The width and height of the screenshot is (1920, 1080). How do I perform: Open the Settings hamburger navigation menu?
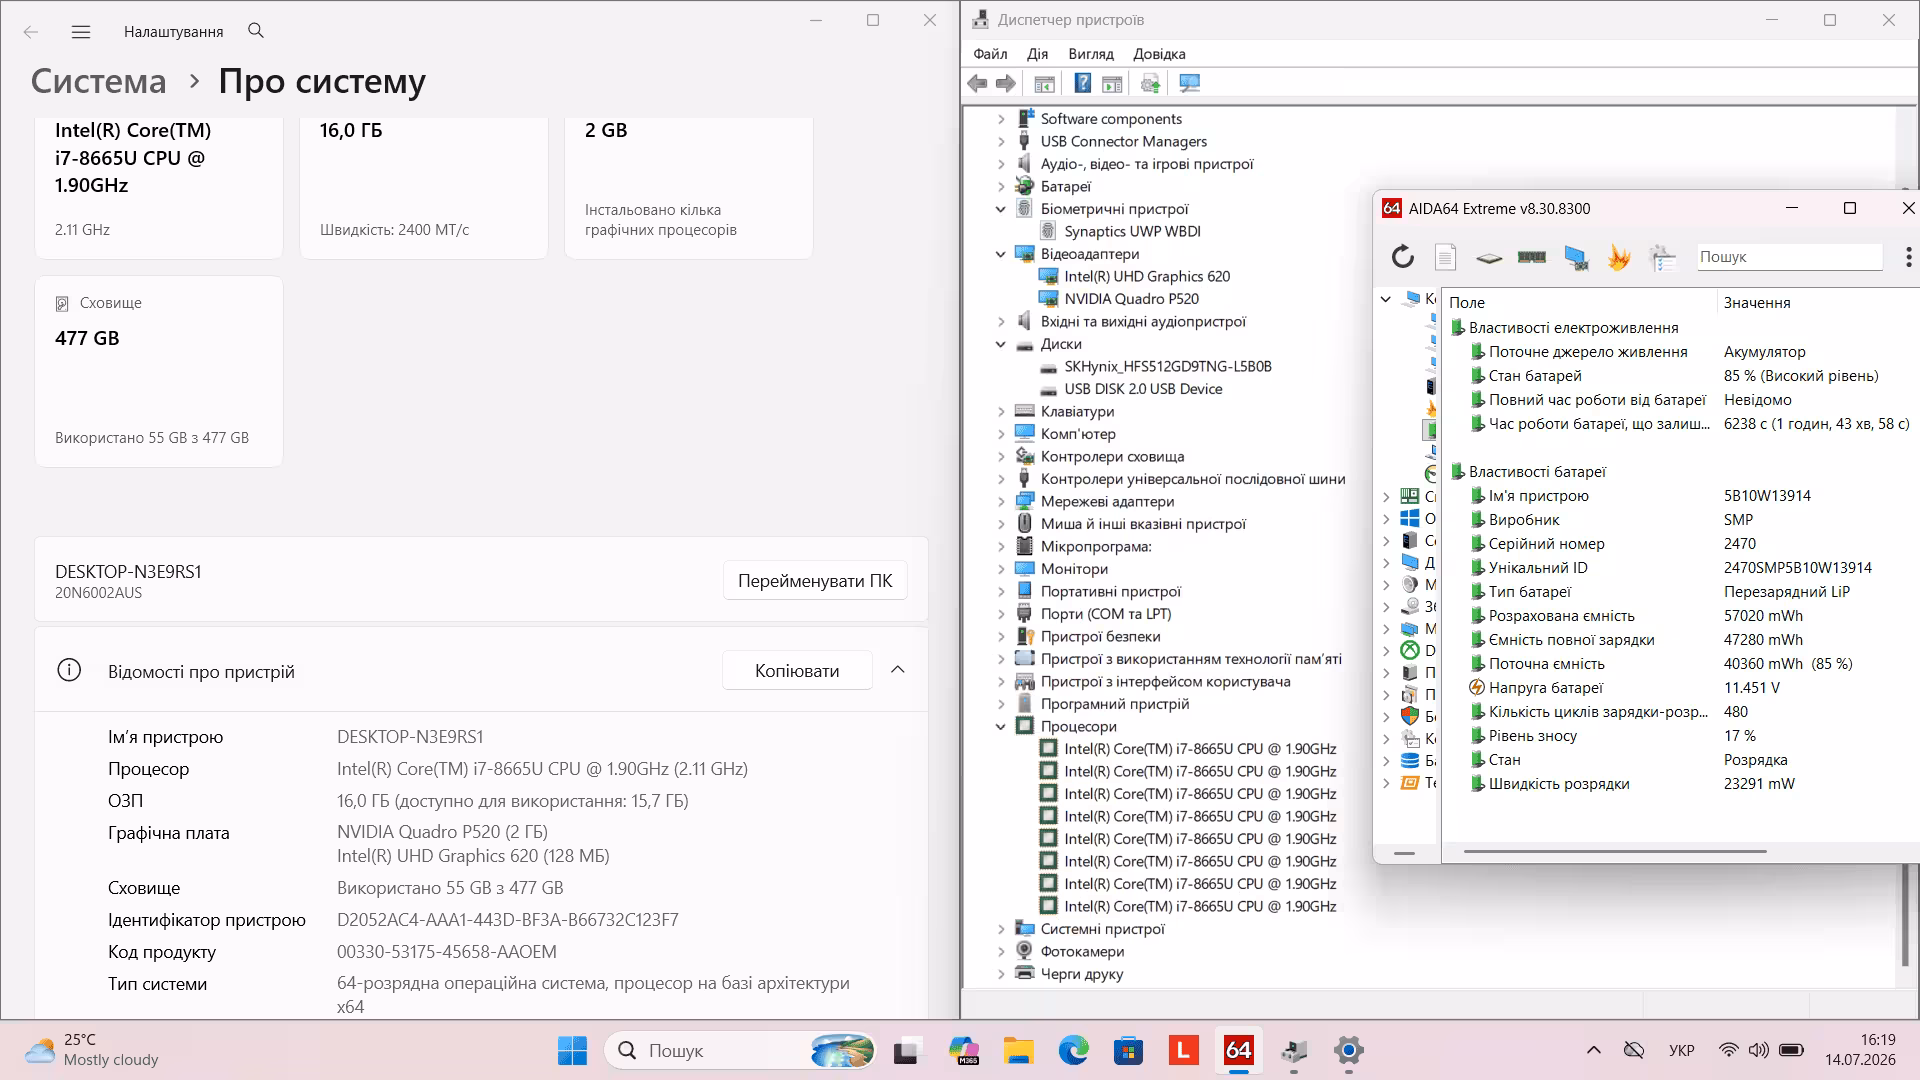point(81,32)
